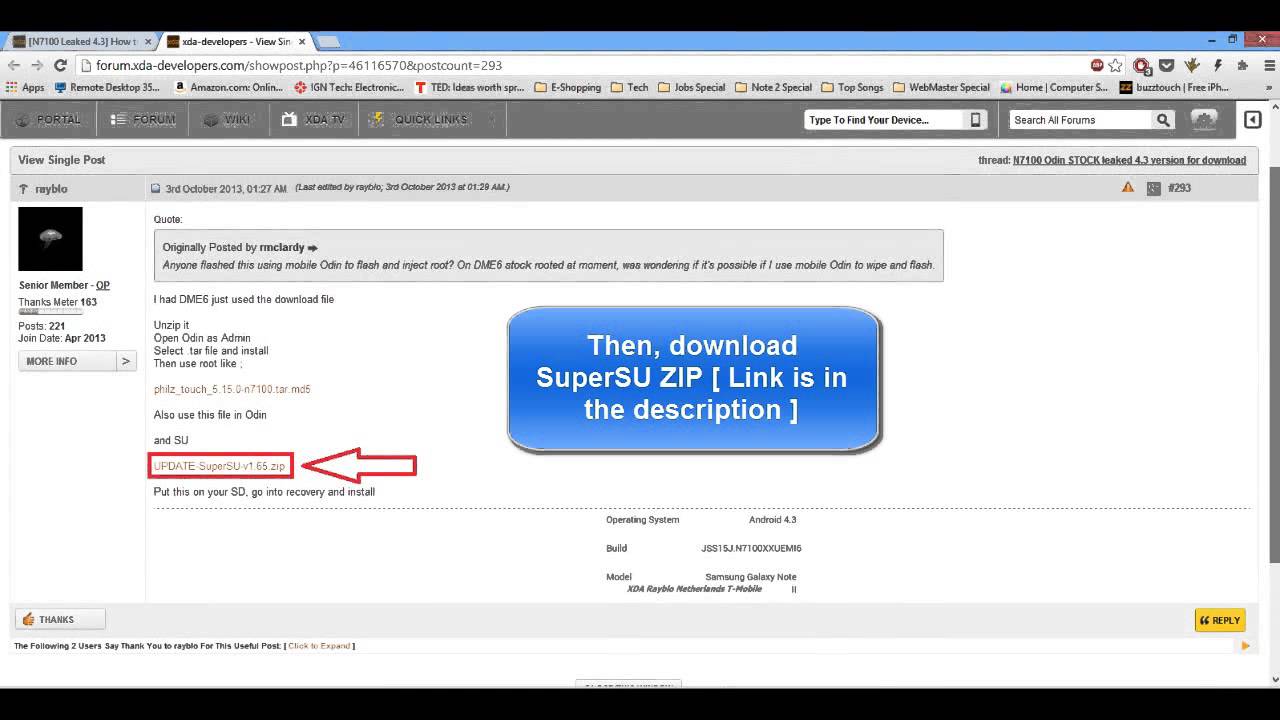Open Remote Desktop bookmark
This screenshot has height=720, width=1280.
107,87
